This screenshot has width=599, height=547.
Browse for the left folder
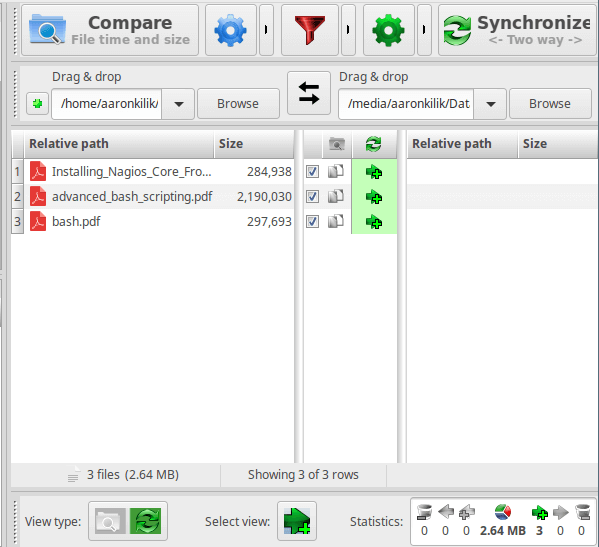[x=238, y=104]
